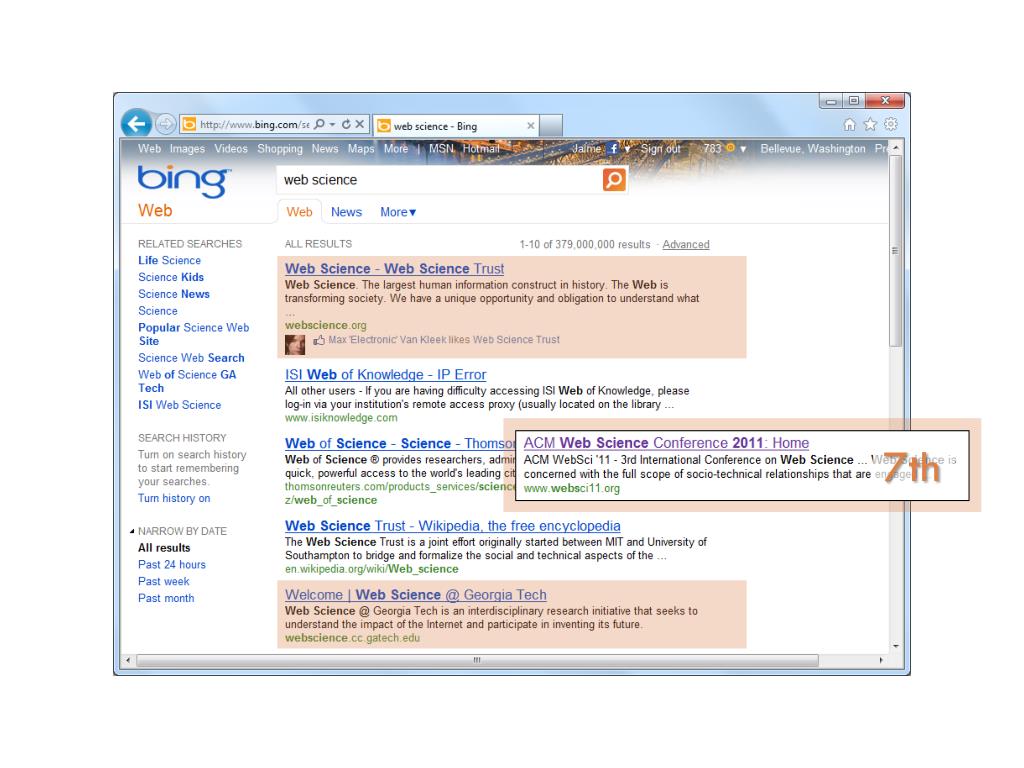
Task: Collapse the Narrow By Date section triangle
Action: point(132,532)
